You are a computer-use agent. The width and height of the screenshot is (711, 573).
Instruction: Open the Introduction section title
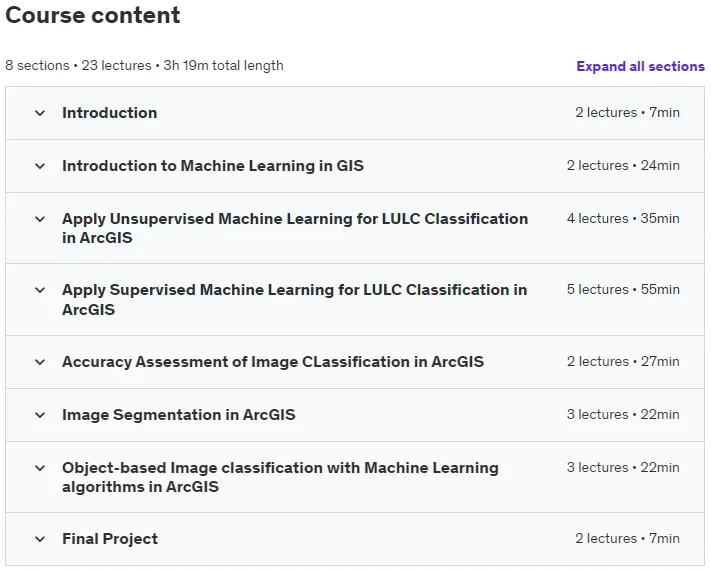pos(109,113)
